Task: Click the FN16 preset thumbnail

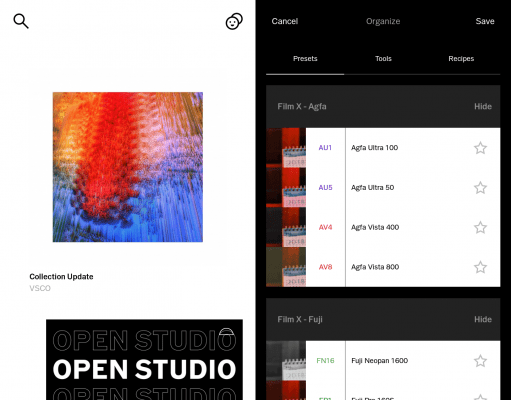Action: coord(286,361)
